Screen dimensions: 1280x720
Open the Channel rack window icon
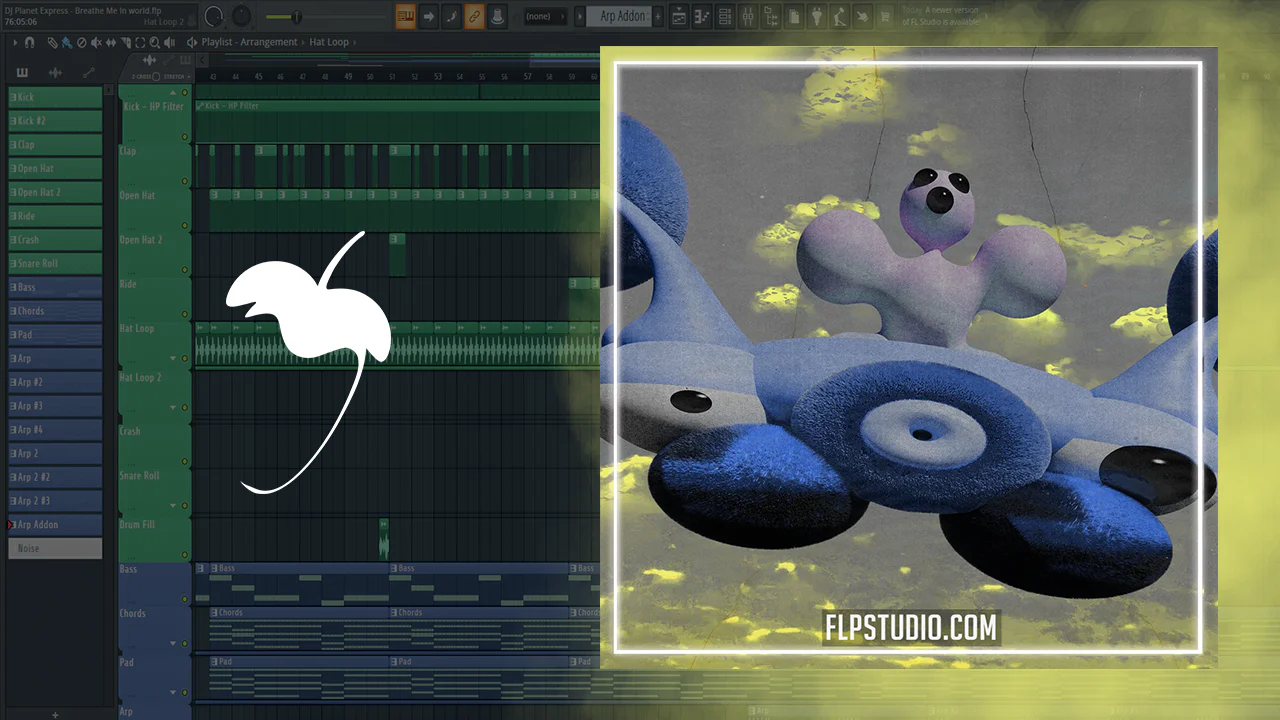pyautogui.click(x=725, y=16)
